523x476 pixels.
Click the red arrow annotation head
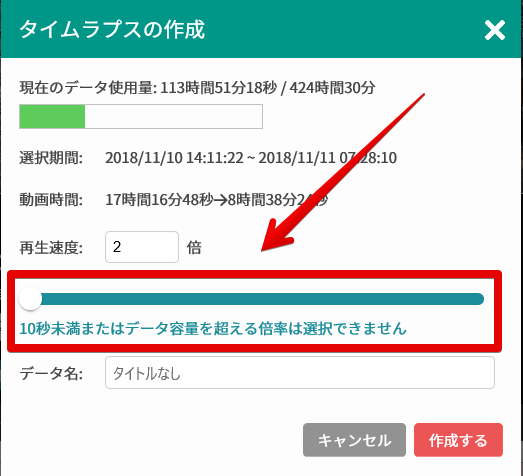[x=275, y=237]
